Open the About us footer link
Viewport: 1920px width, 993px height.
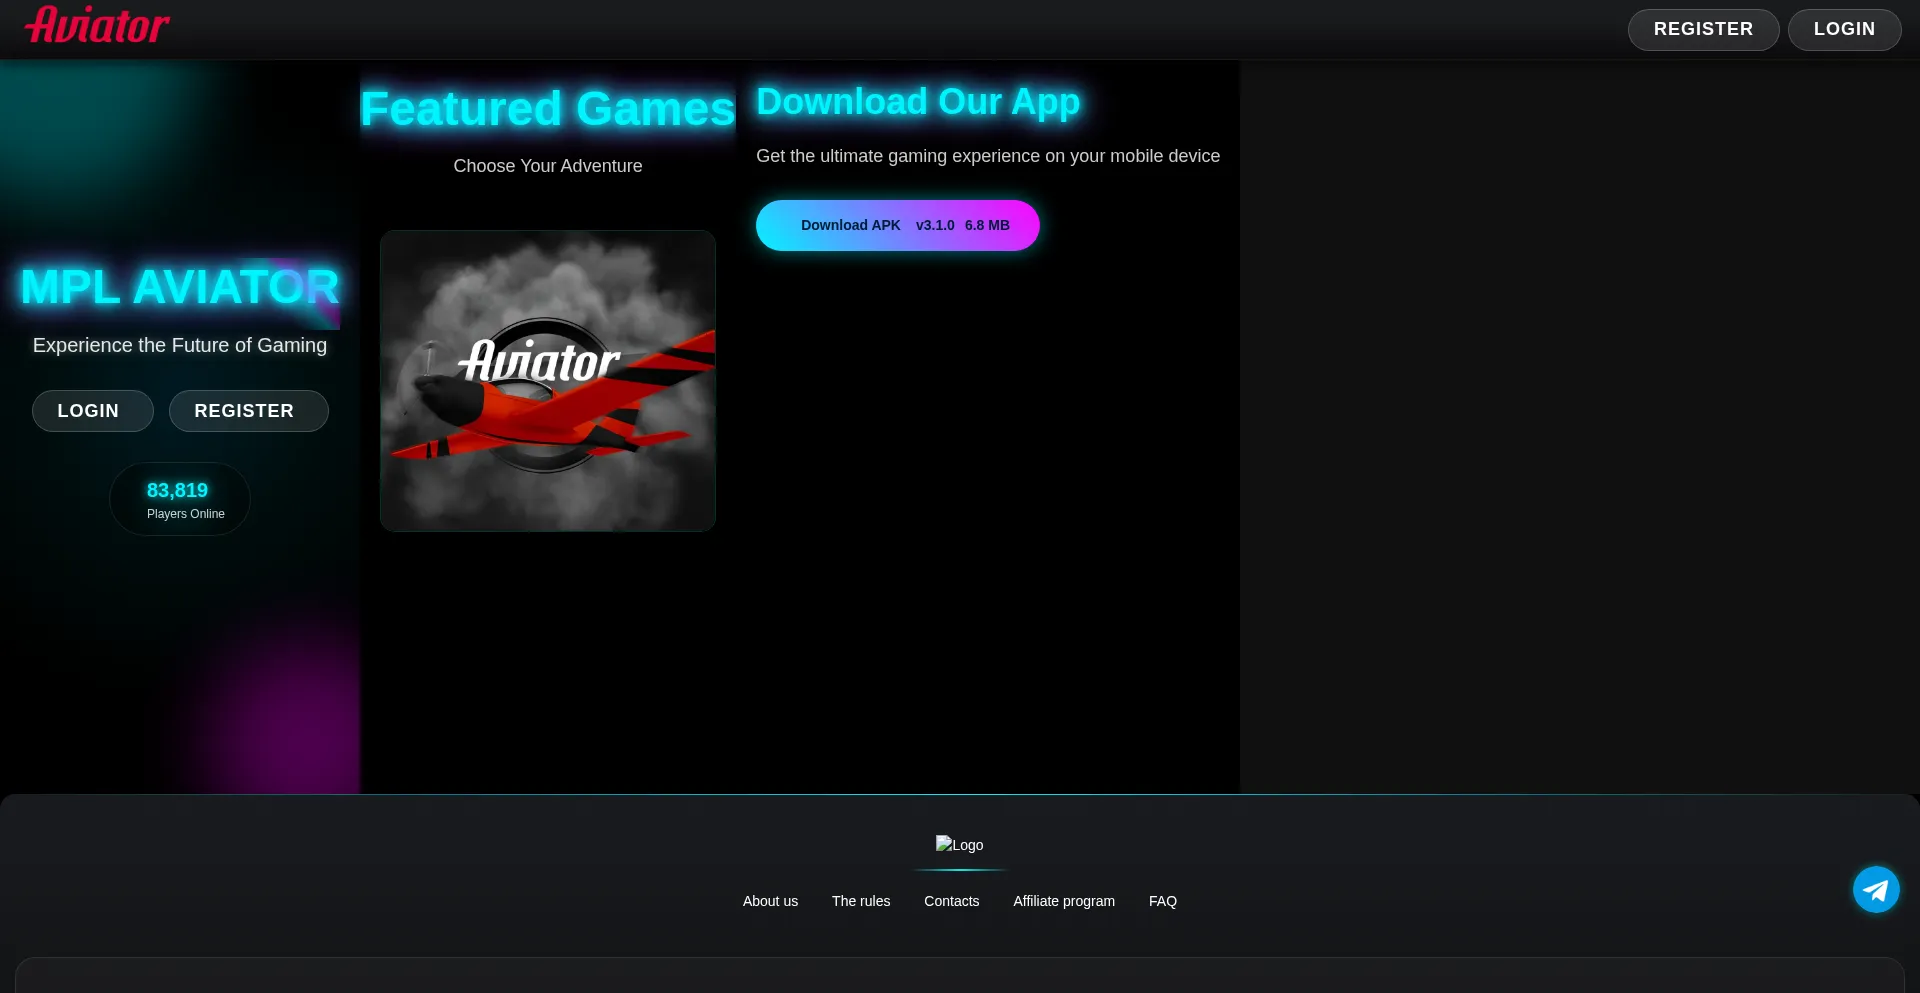pos(770,901)
